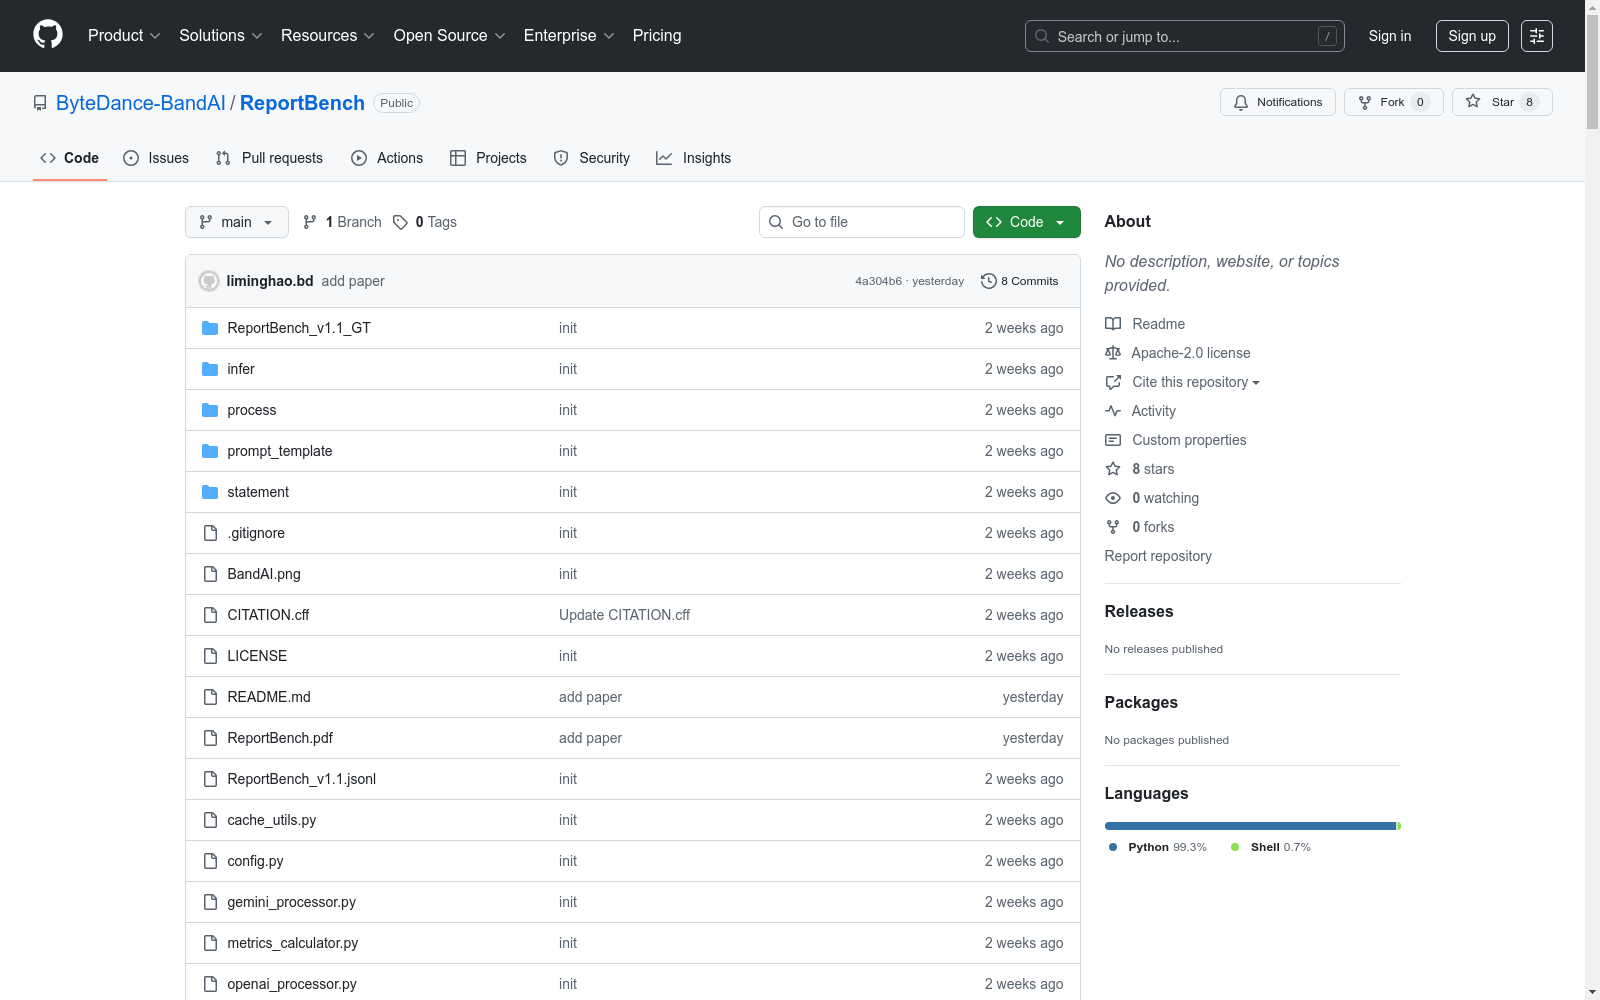Viewport: 1600px width, 1000px height.
Task: Click the star icon next to 8 stars
Action: click(1113, 469)
